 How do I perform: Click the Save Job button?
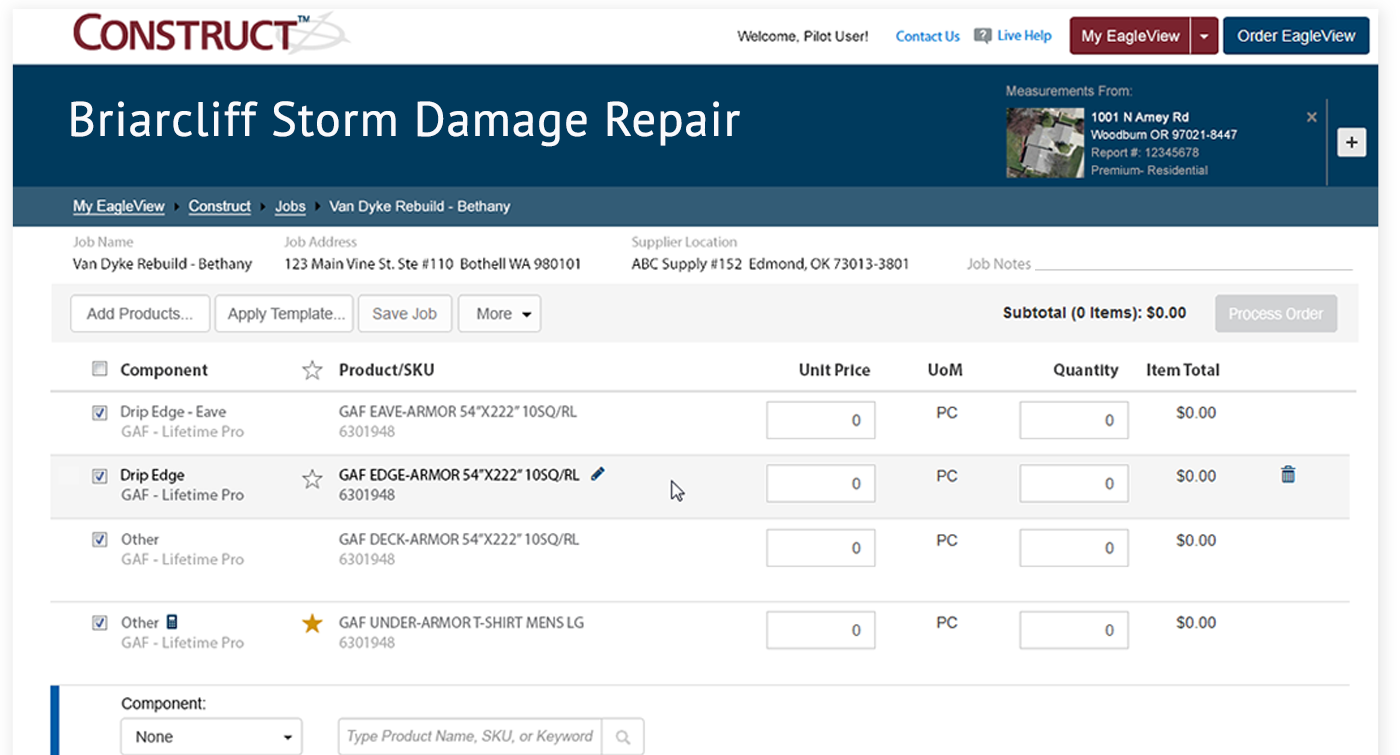404,313
